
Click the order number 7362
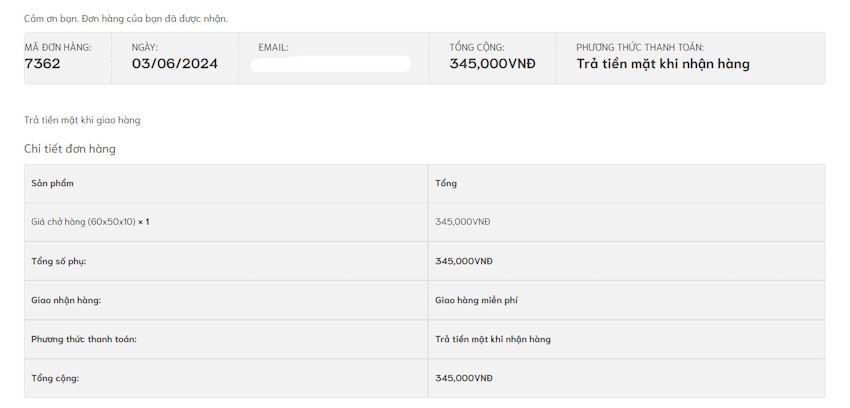tap(43, 64)
